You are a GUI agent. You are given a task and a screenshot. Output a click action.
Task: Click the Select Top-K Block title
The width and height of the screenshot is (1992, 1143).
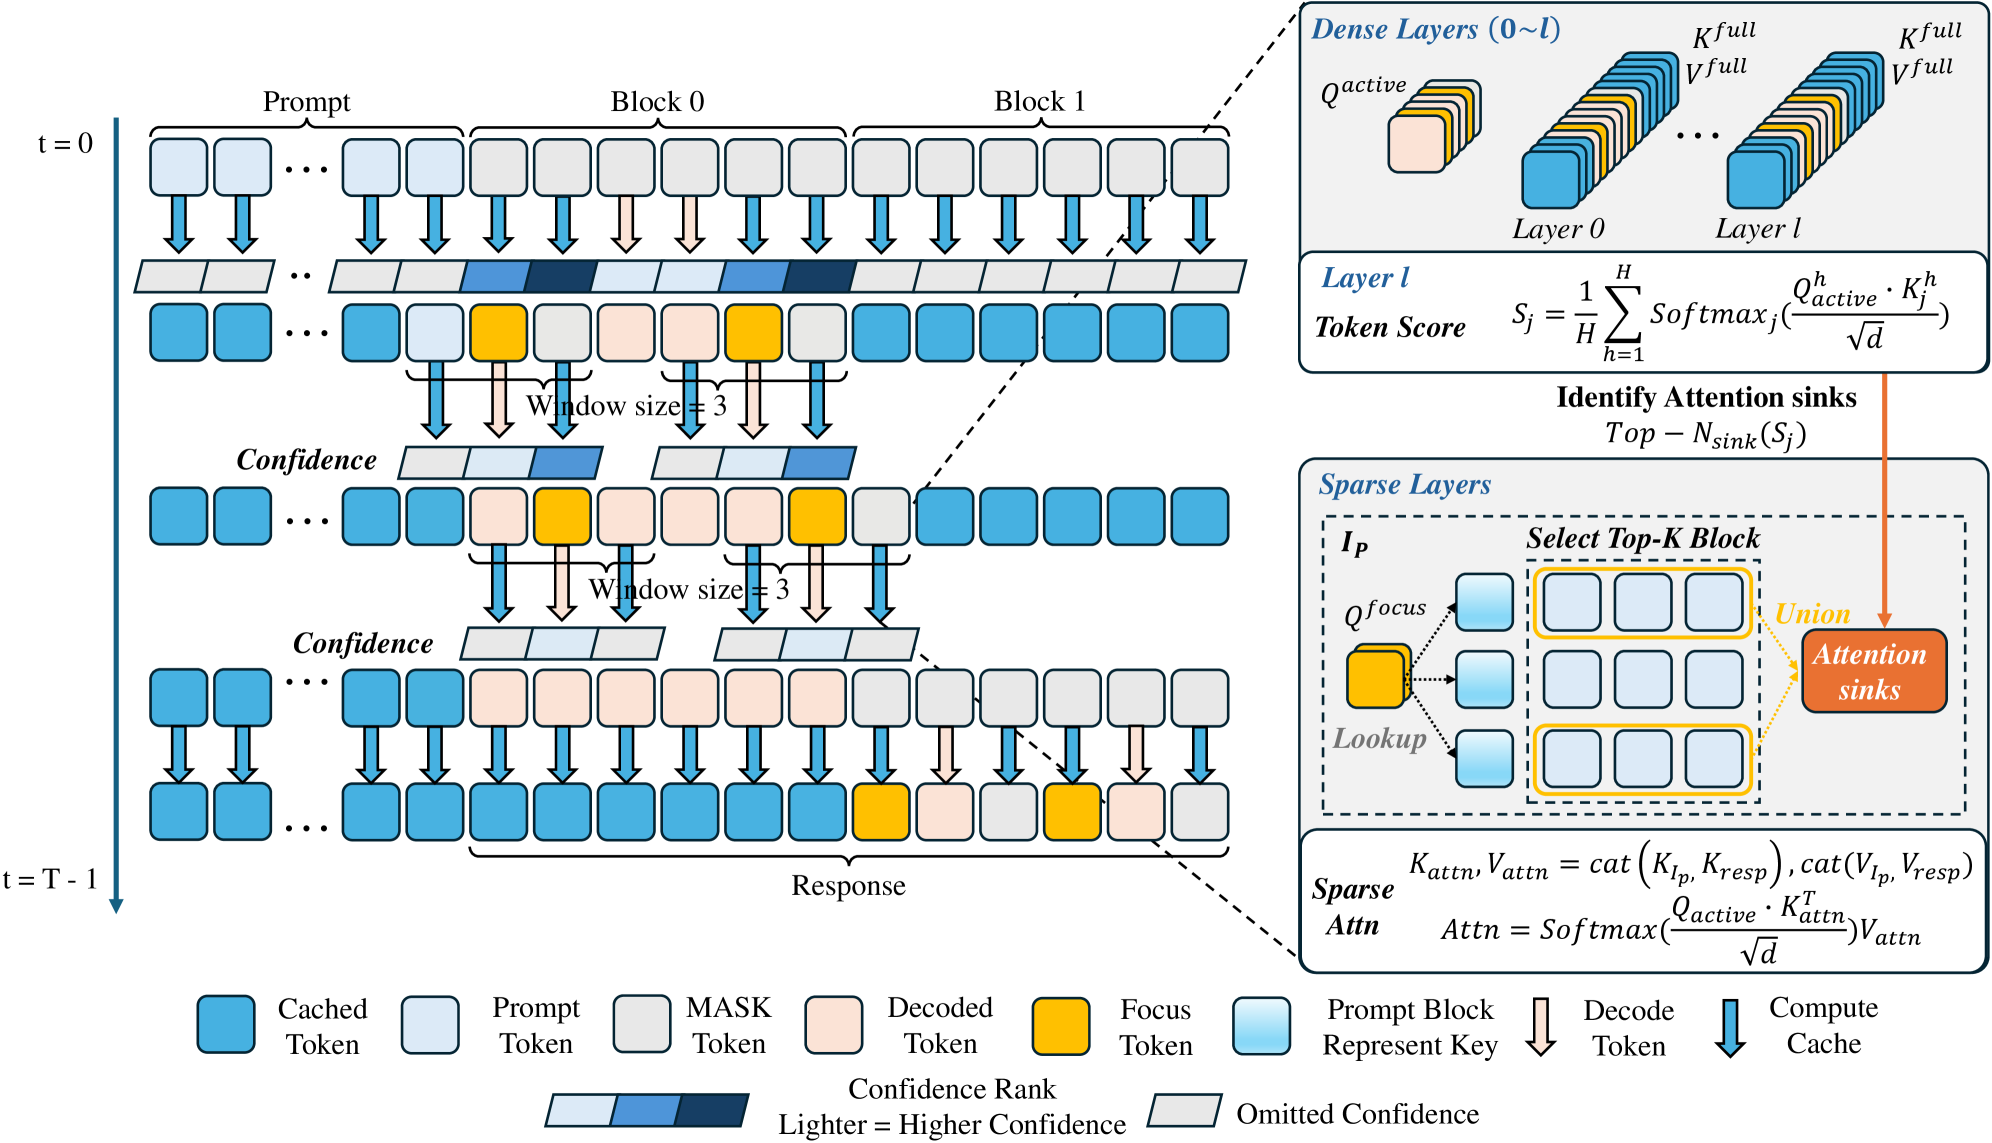click(1642, 538)
